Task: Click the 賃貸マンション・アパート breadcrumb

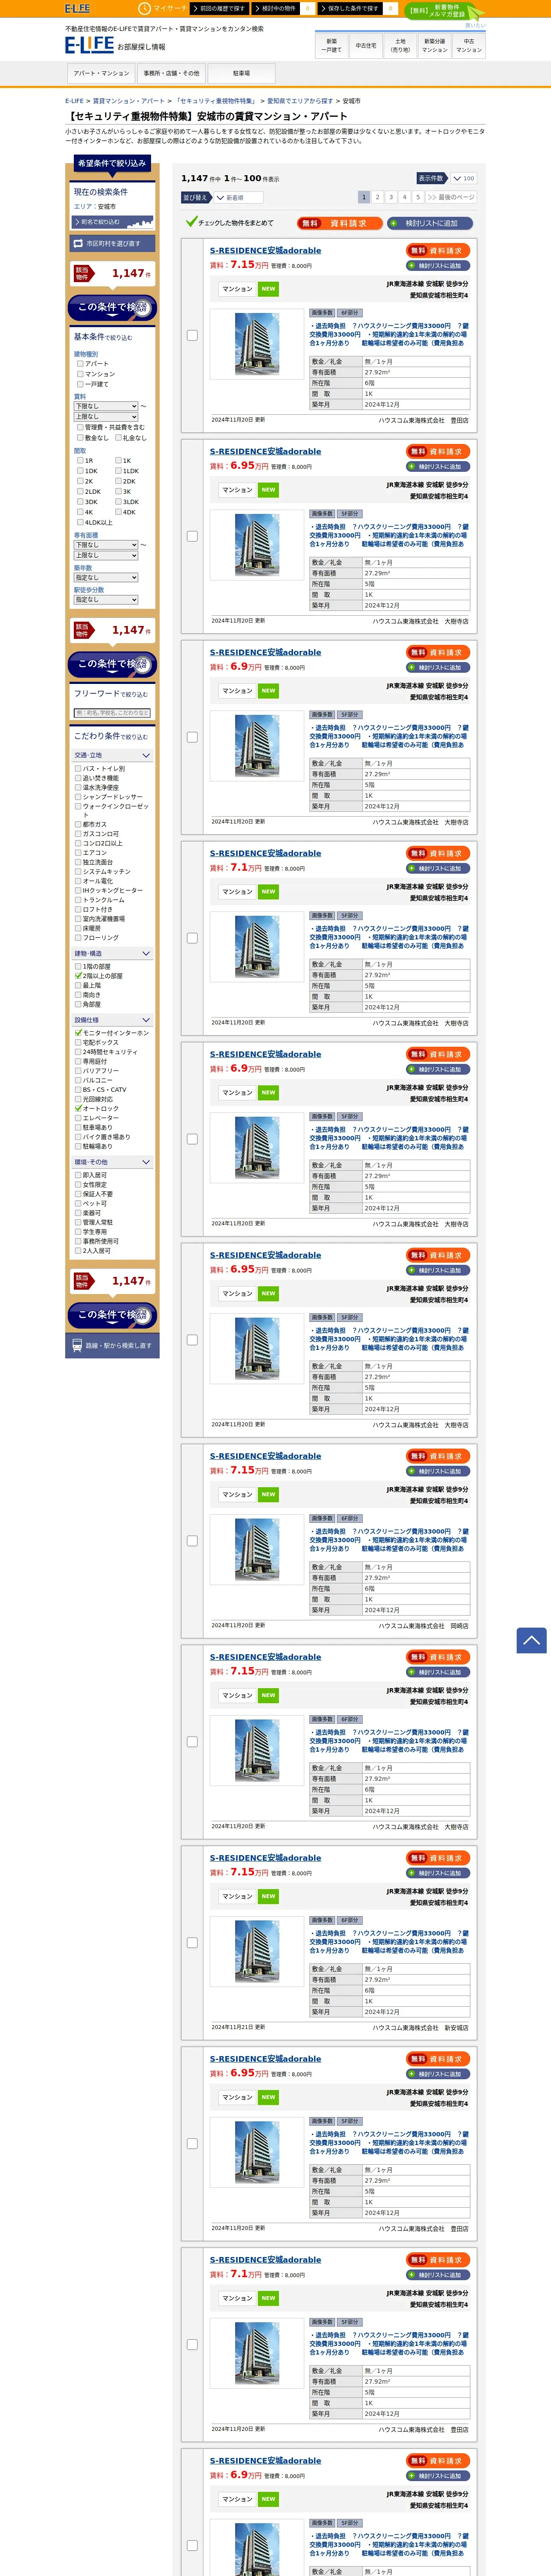Action: point(129,101)
